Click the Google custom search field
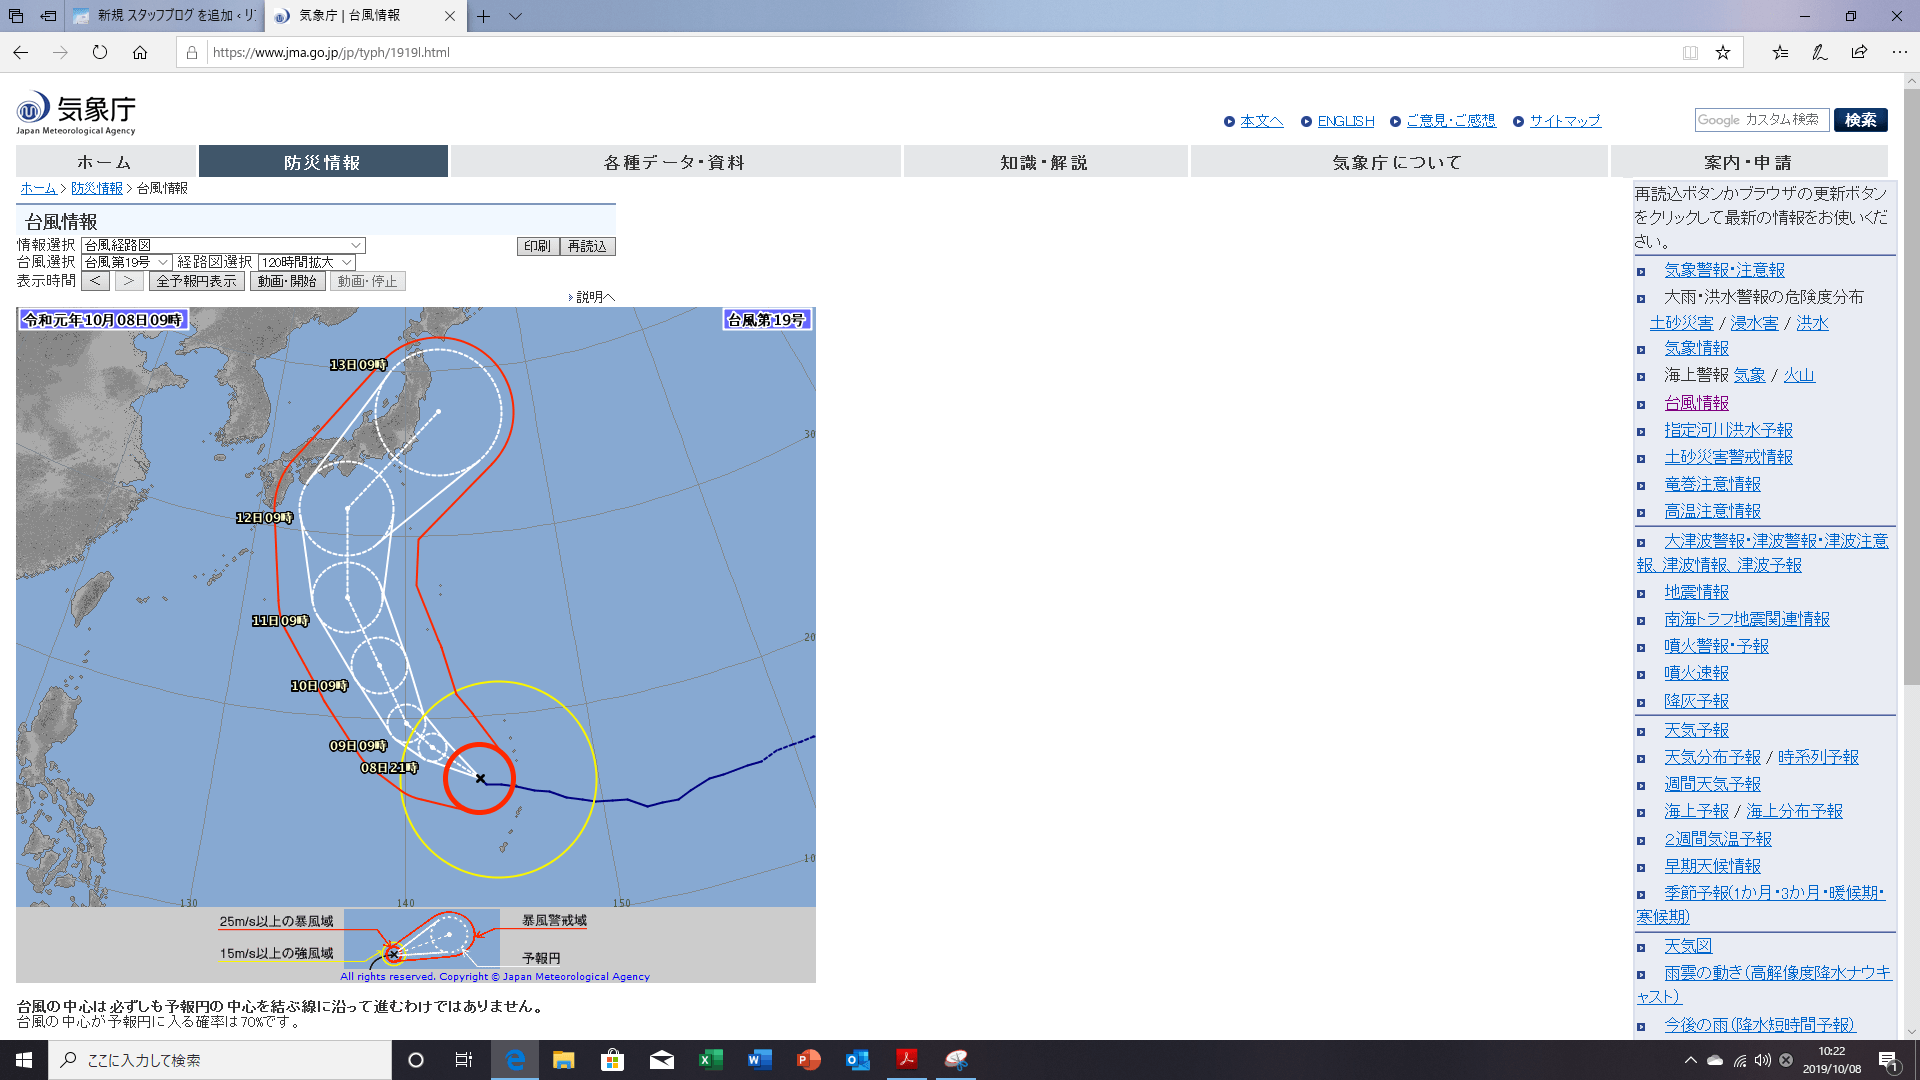The width and height of the screenshot is (1920, 1080). pos(1761,120)
